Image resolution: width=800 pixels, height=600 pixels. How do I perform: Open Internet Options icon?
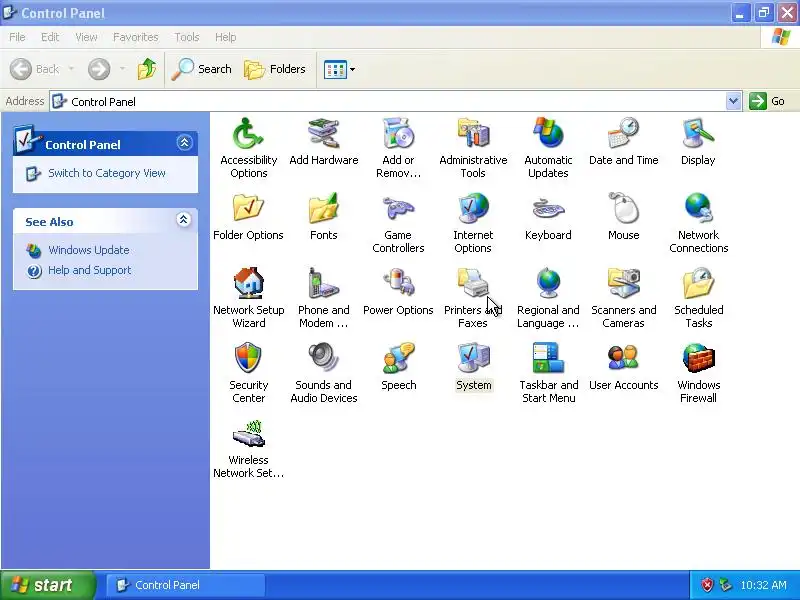click(473, 223)
